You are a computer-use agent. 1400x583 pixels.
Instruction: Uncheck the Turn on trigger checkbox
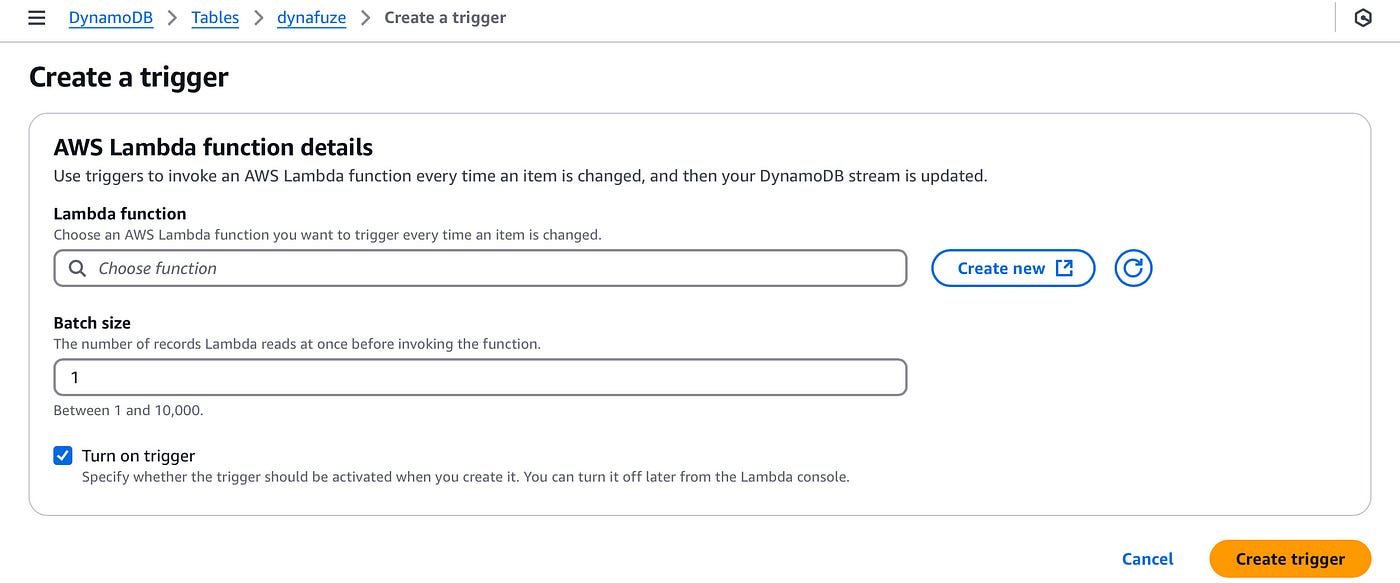63,456
